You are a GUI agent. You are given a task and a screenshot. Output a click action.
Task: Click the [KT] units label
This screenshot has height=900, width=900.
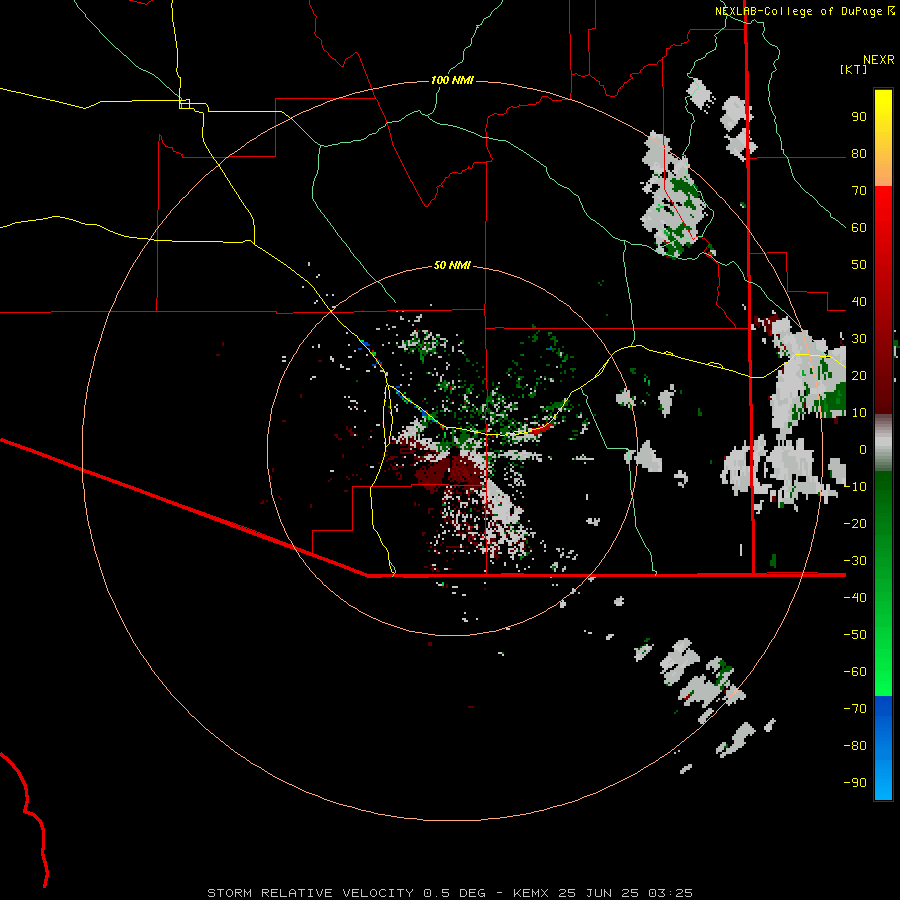tap(854, 69)
